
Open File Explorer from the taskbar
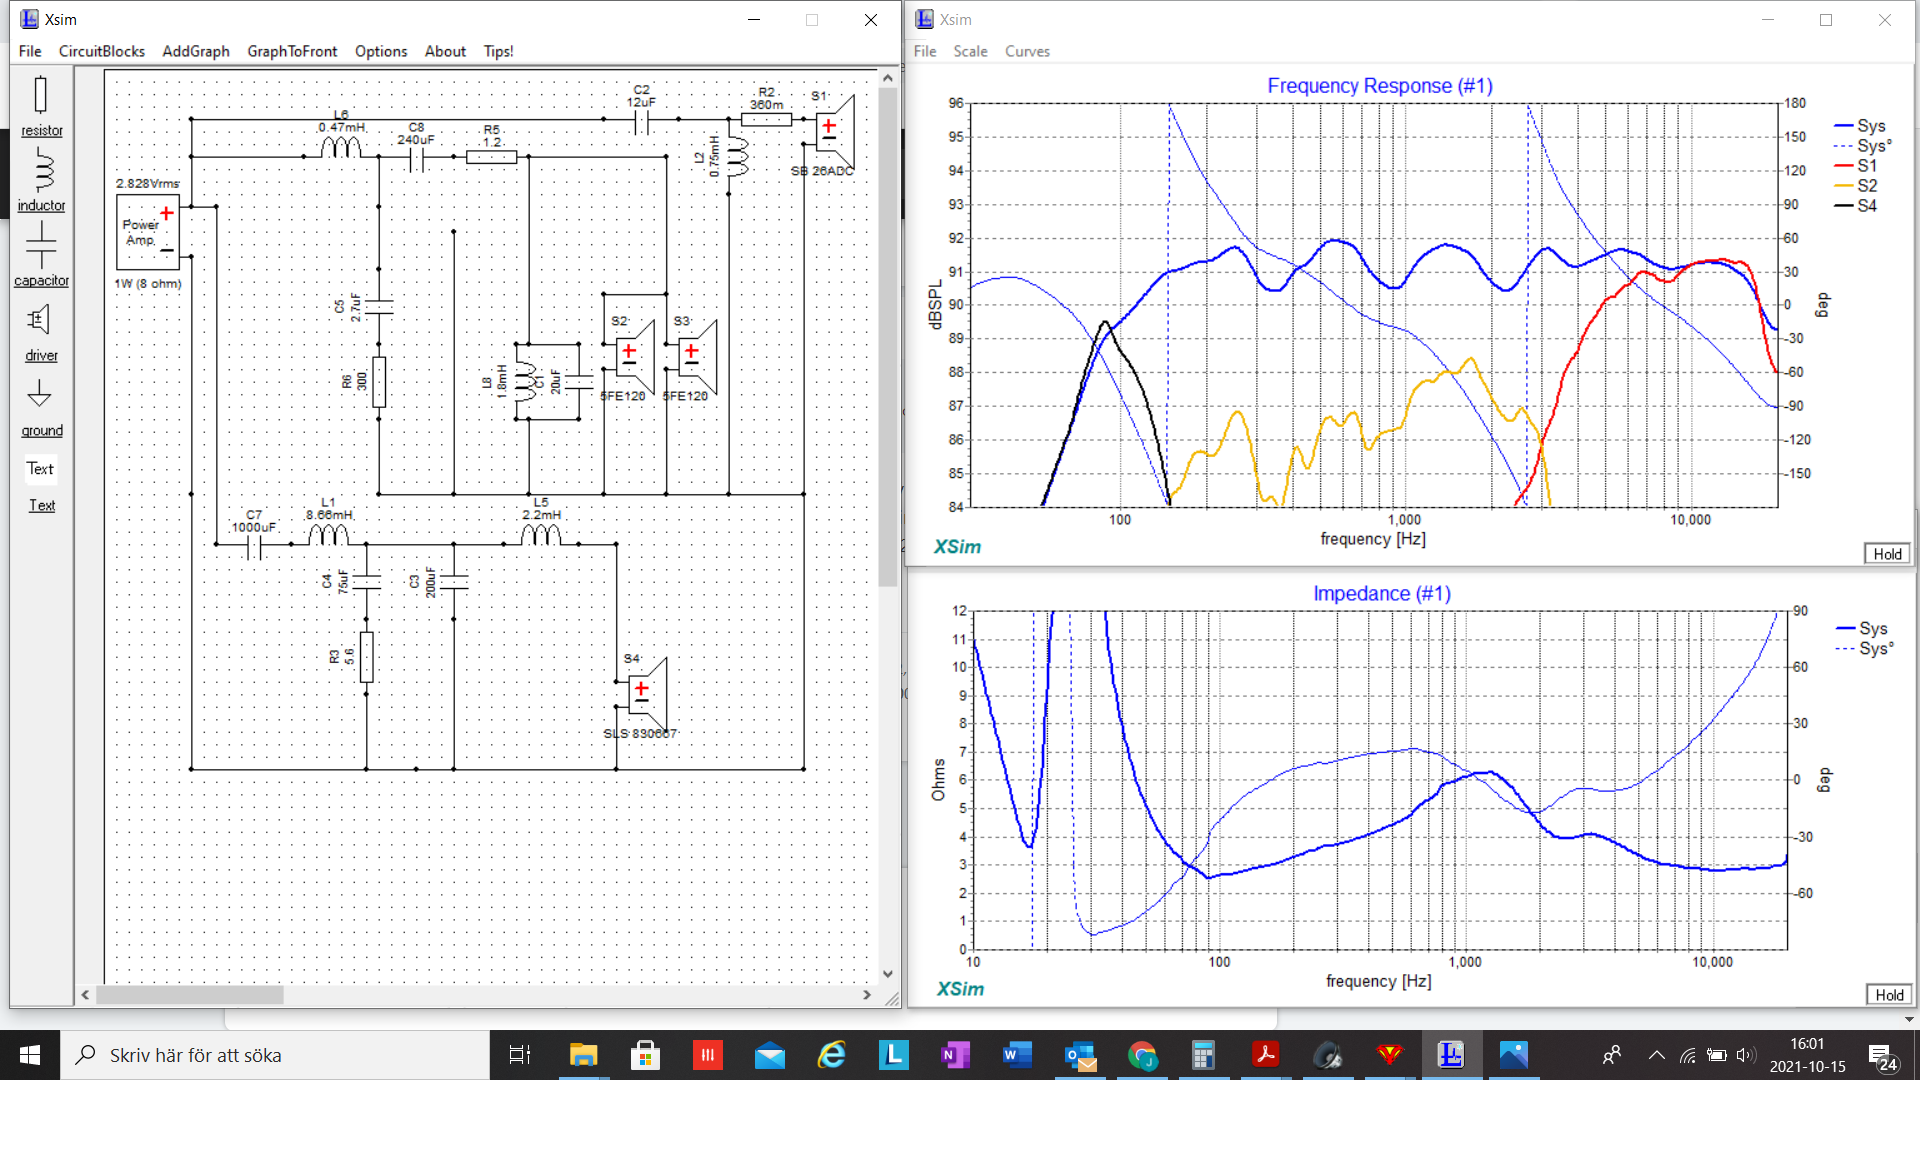pyautogui.click(x=583, y=1055)
